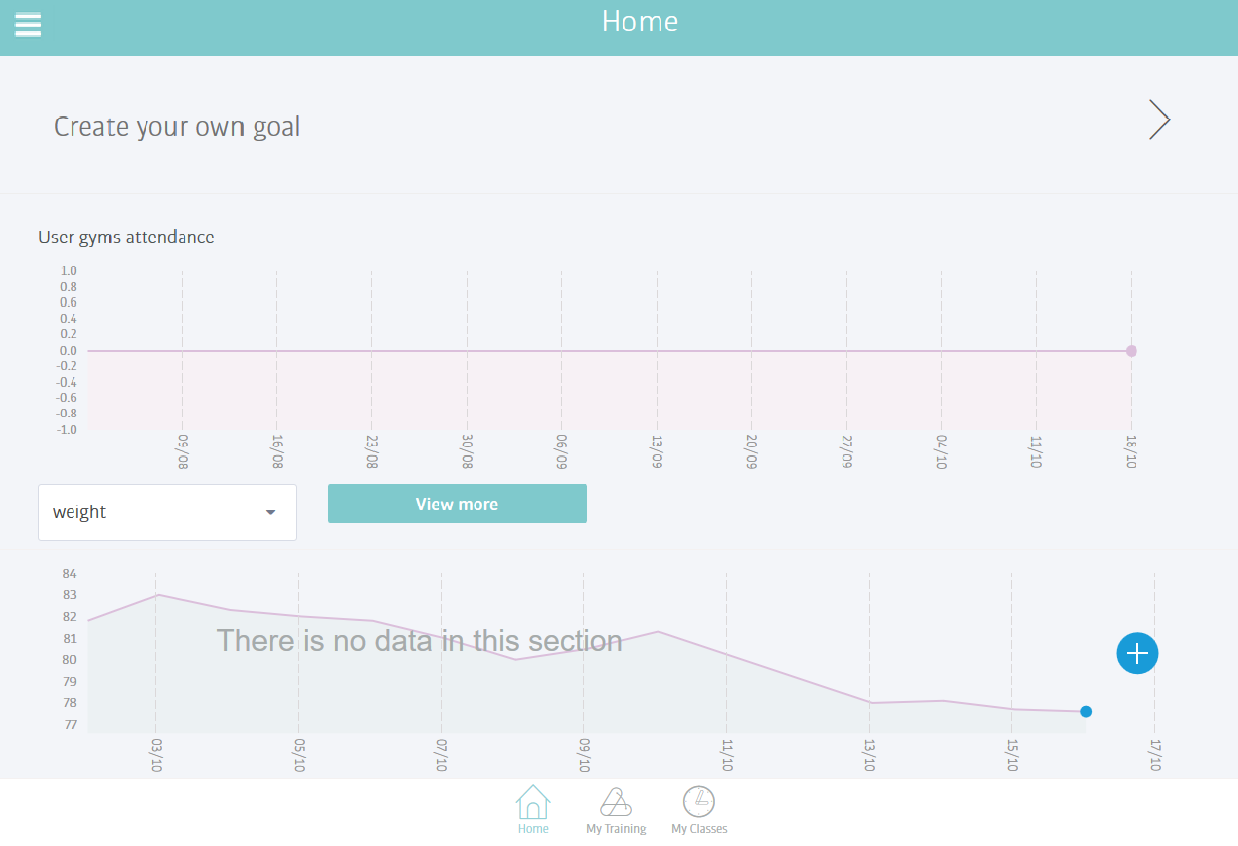Switch to My Training tab label
This screenshot has height=846, width=1238.
coord(616,829)
